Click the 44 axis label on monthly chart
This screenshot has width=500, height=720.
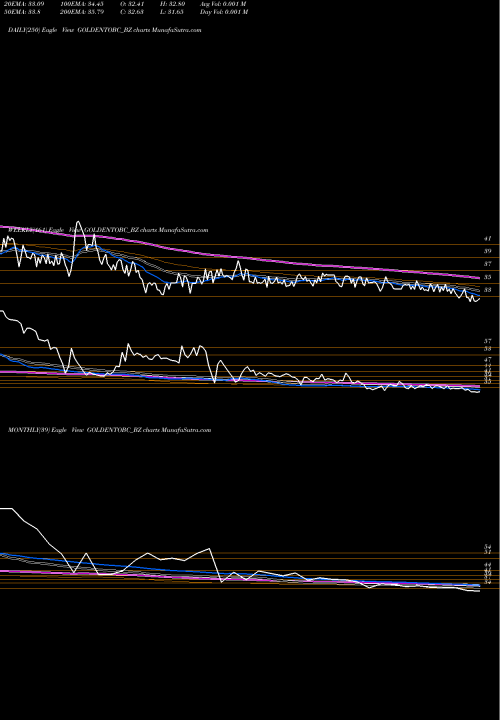pyautogui.click(x=488, y=565)
